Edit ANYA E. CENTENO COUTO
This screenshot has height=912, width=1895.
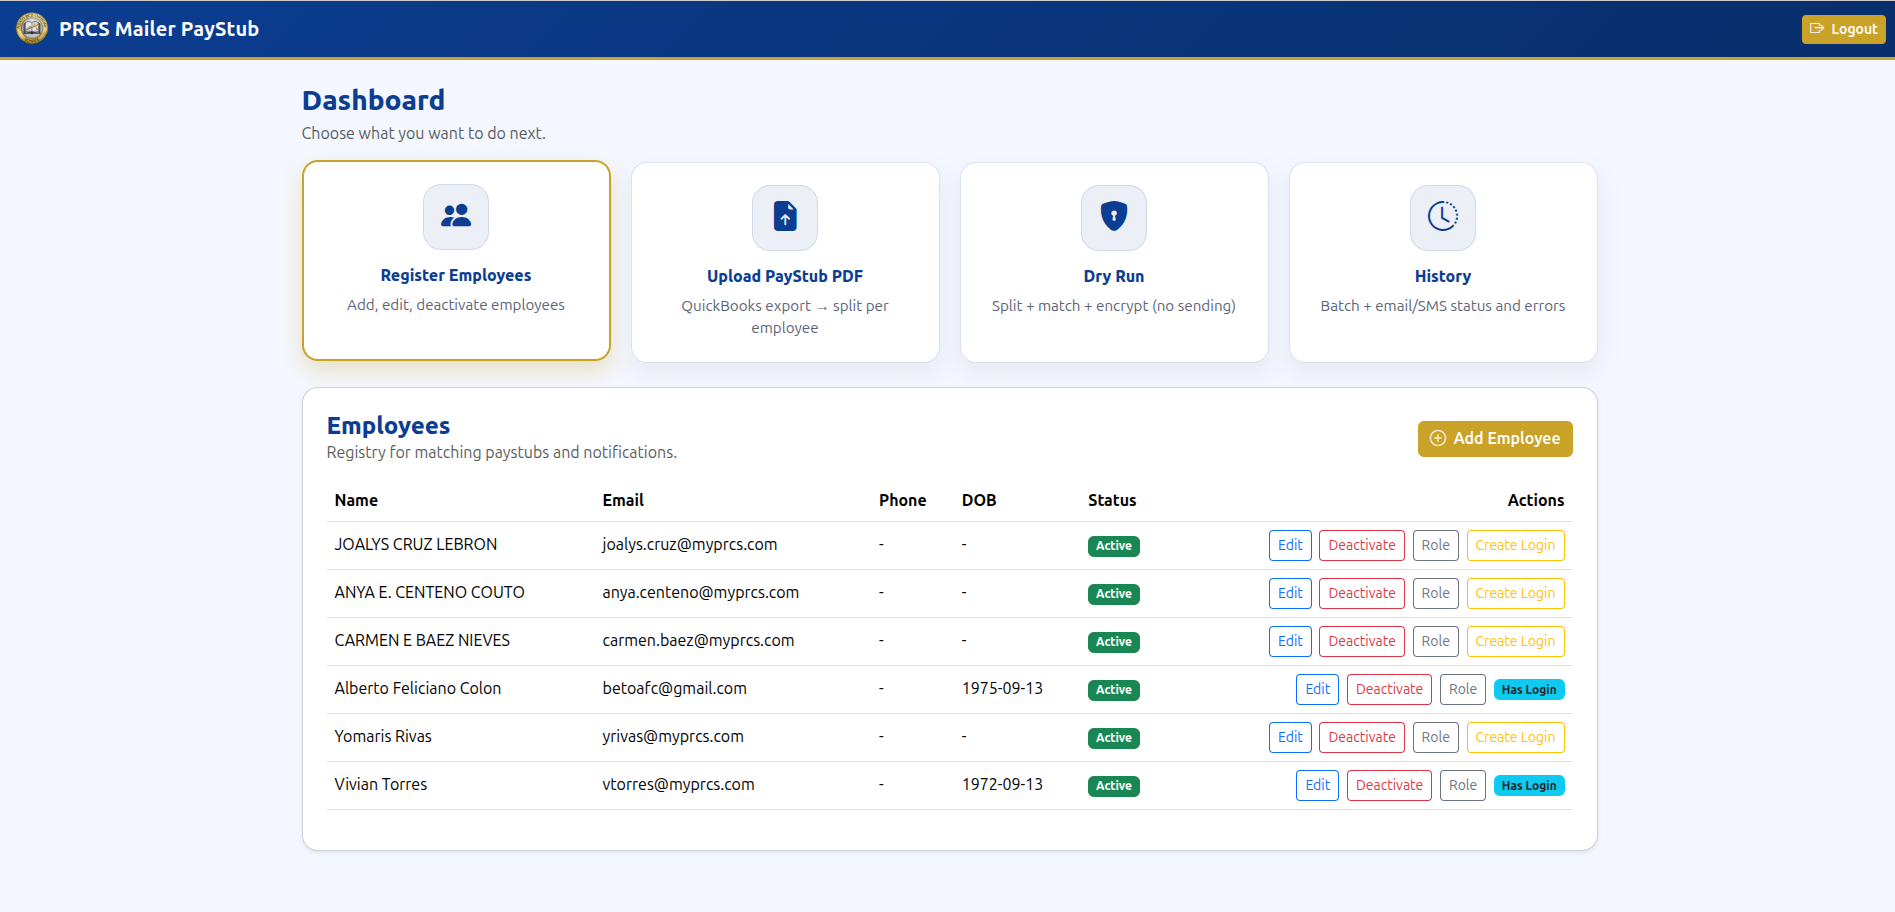pyautogui.click(x=1290, y=593)
